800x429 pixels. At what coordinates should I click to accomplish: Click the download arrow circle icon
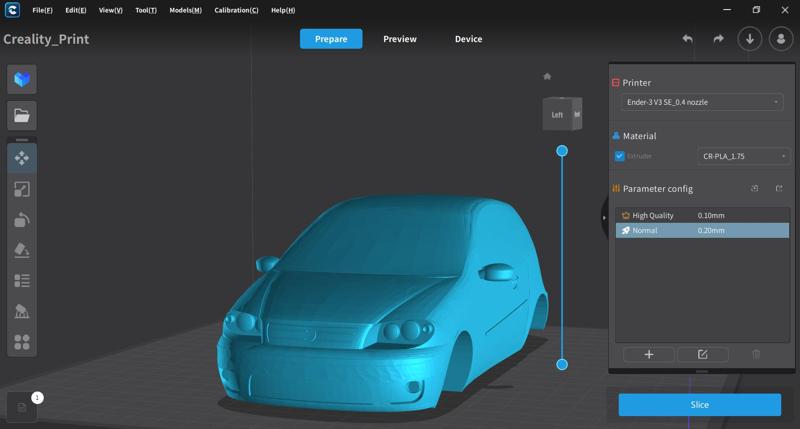(x=749, y=39)
